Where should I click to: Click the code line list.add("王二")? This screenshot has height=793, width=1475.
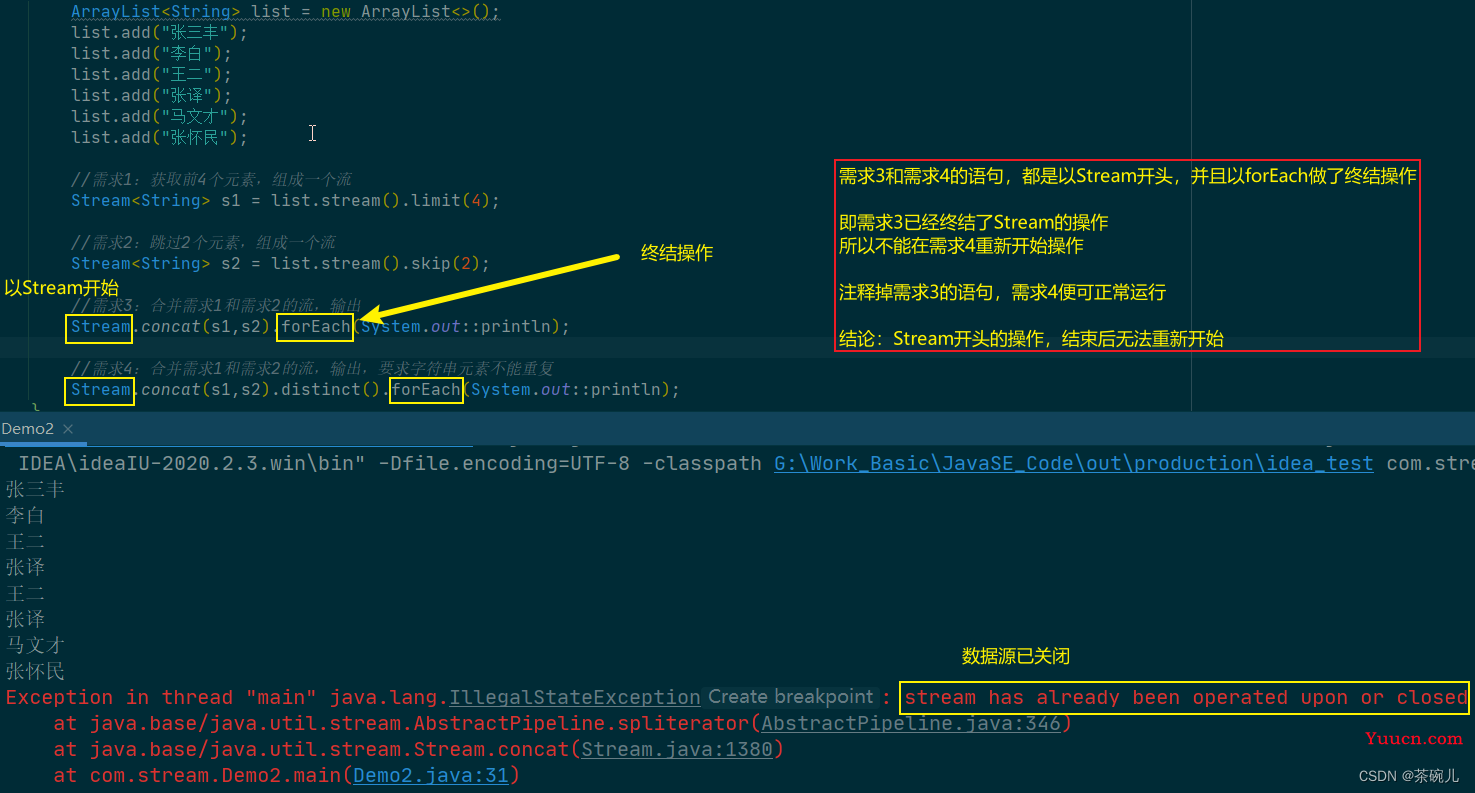click(151, 74)
